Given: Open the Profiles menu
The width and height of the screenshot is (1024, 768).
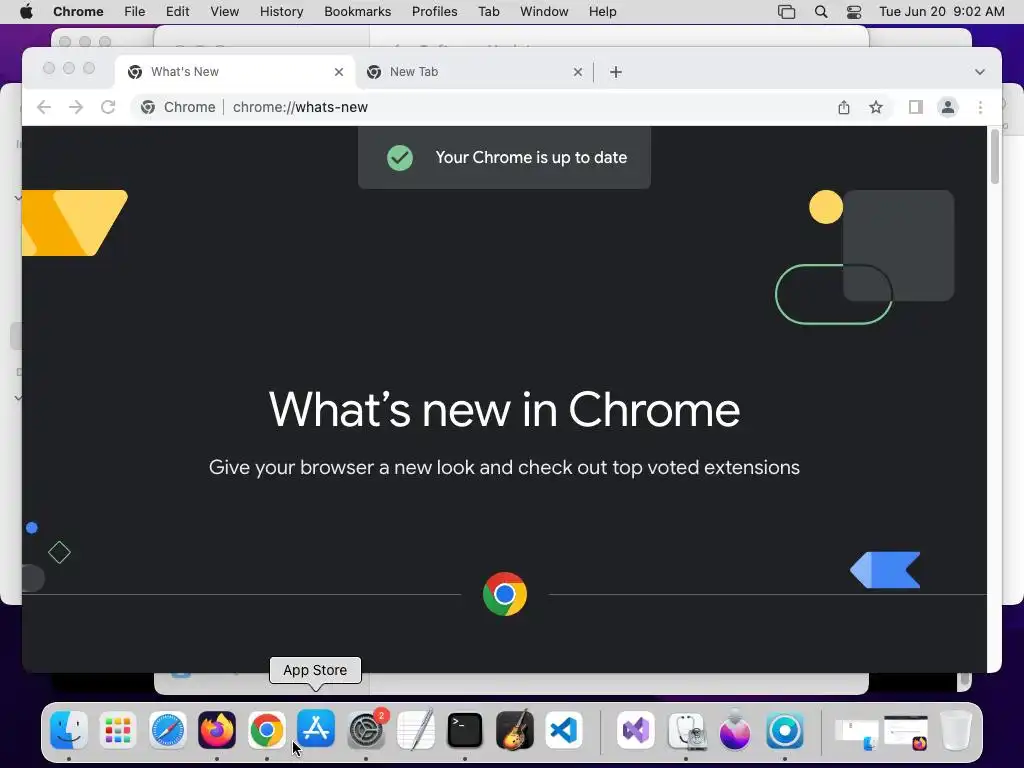Looking at the screenshot, I should [434, 12].
